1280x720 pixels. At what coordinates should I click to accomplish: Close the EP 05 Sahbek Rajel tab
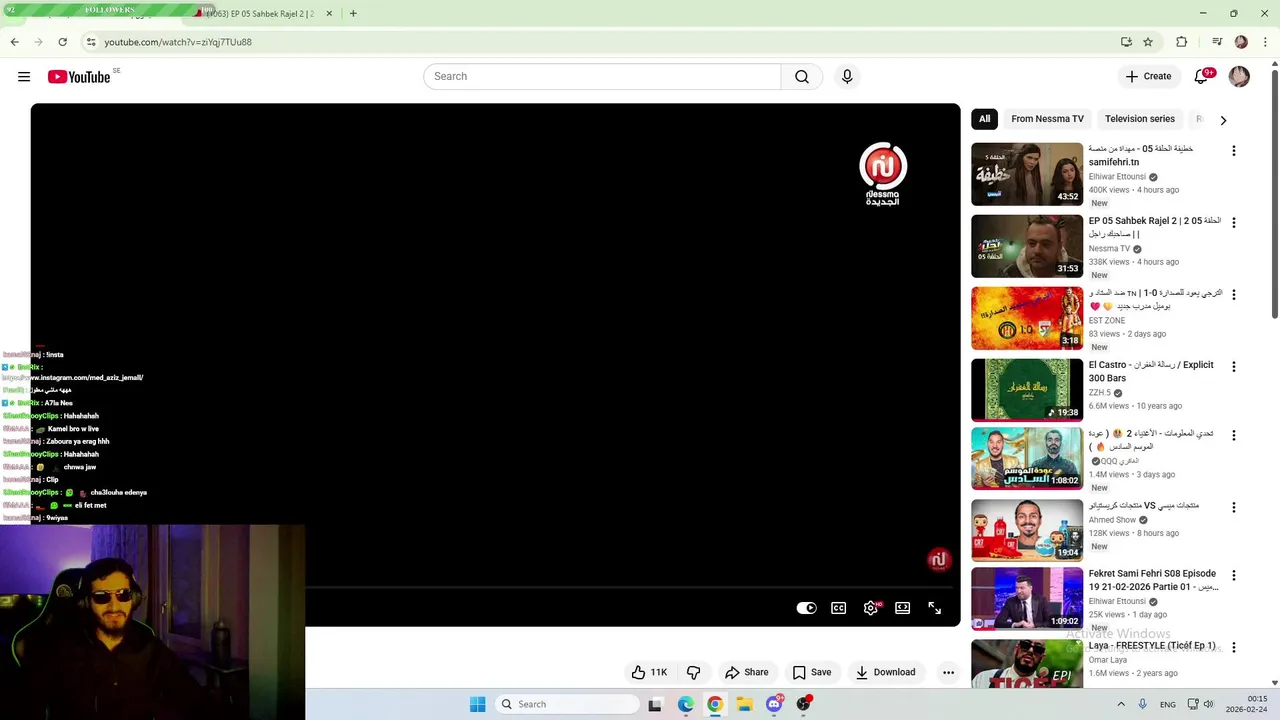coord(329,14)
